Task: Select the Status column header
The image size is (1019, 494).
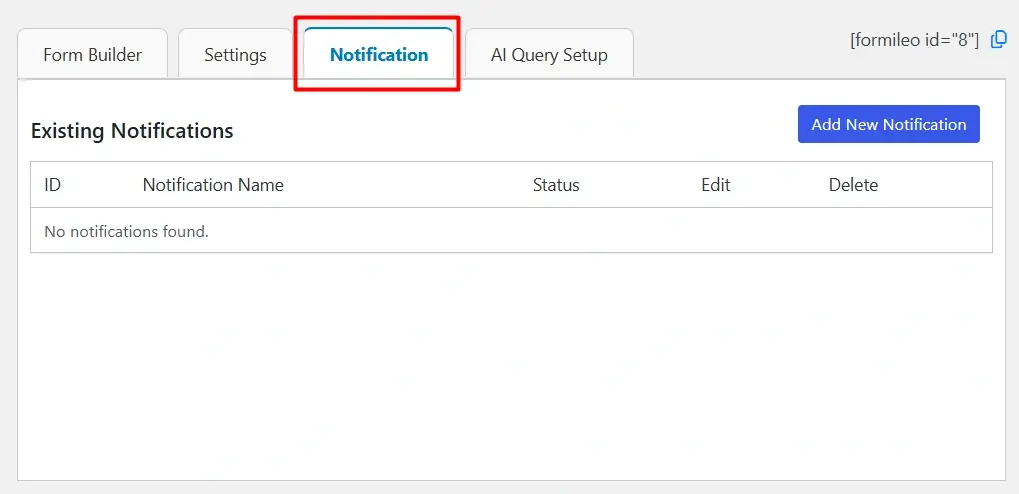Action: click(556, 185)
